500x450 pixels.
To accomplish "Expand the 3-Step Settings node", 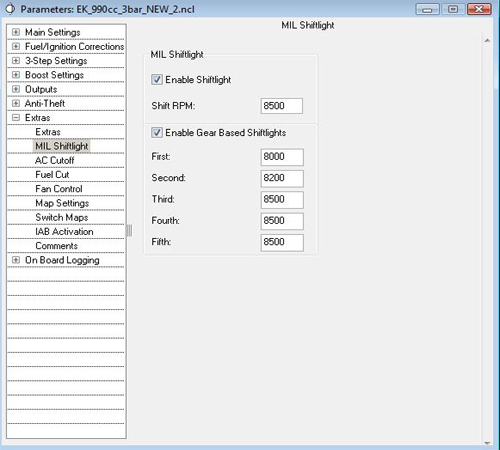I will tap(16, 60).
